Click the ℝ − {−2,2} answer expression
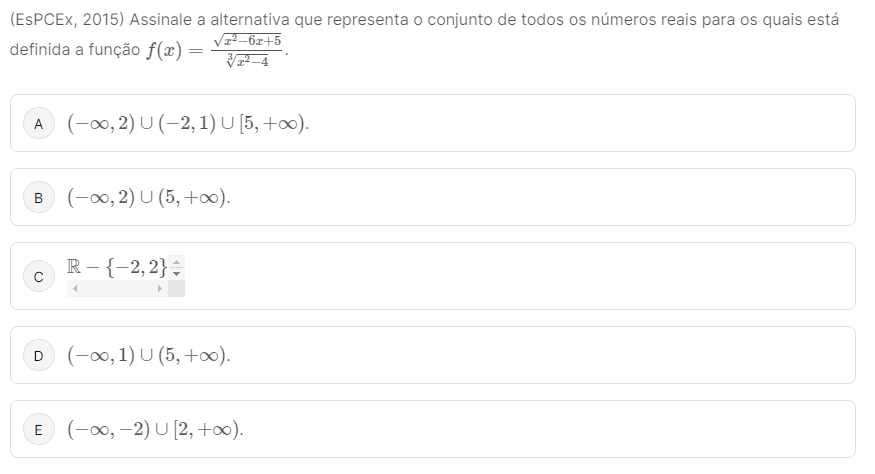 coord(117,267)
